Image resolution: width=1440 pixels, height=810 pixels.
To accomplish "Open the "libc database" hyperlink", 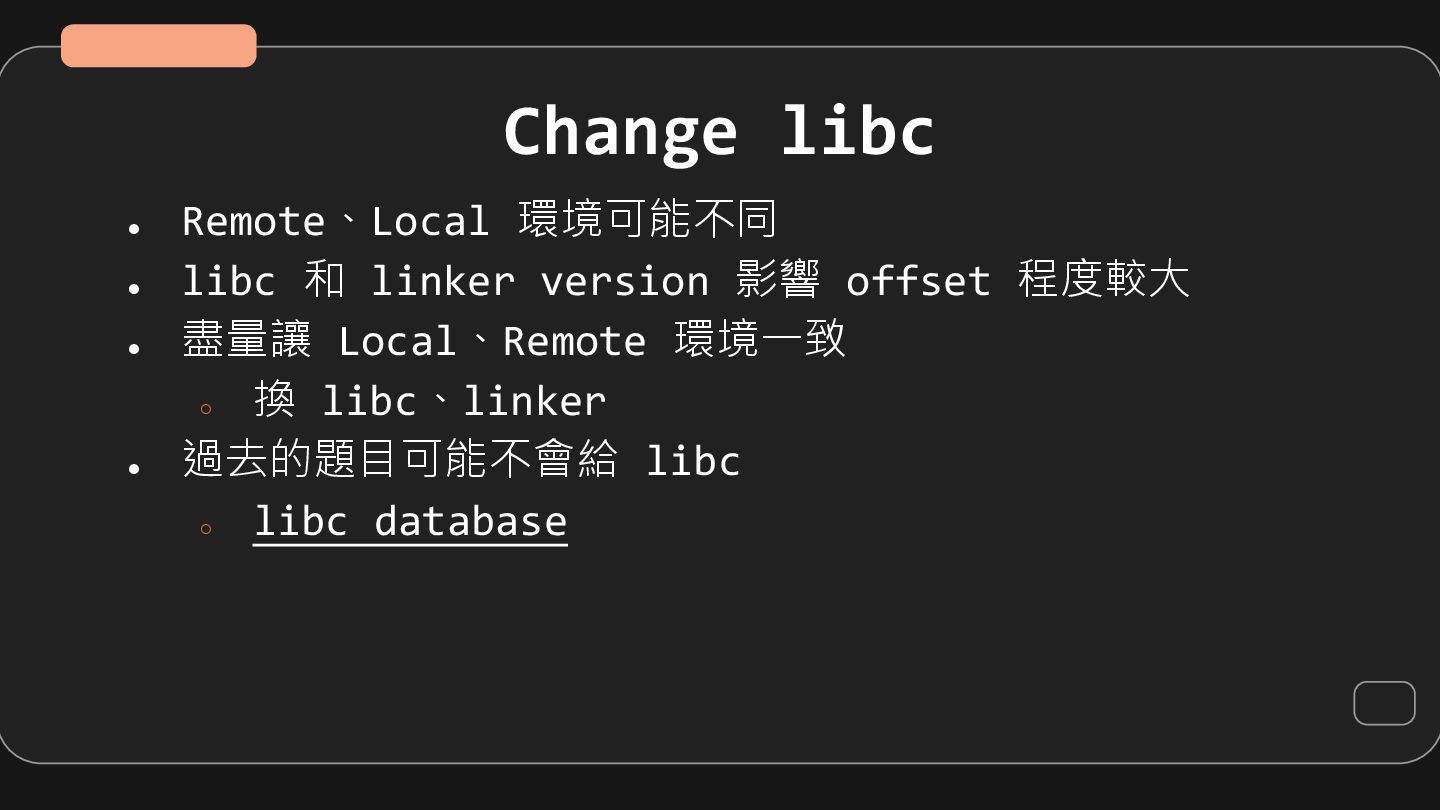I will click(x=410, y=522).
